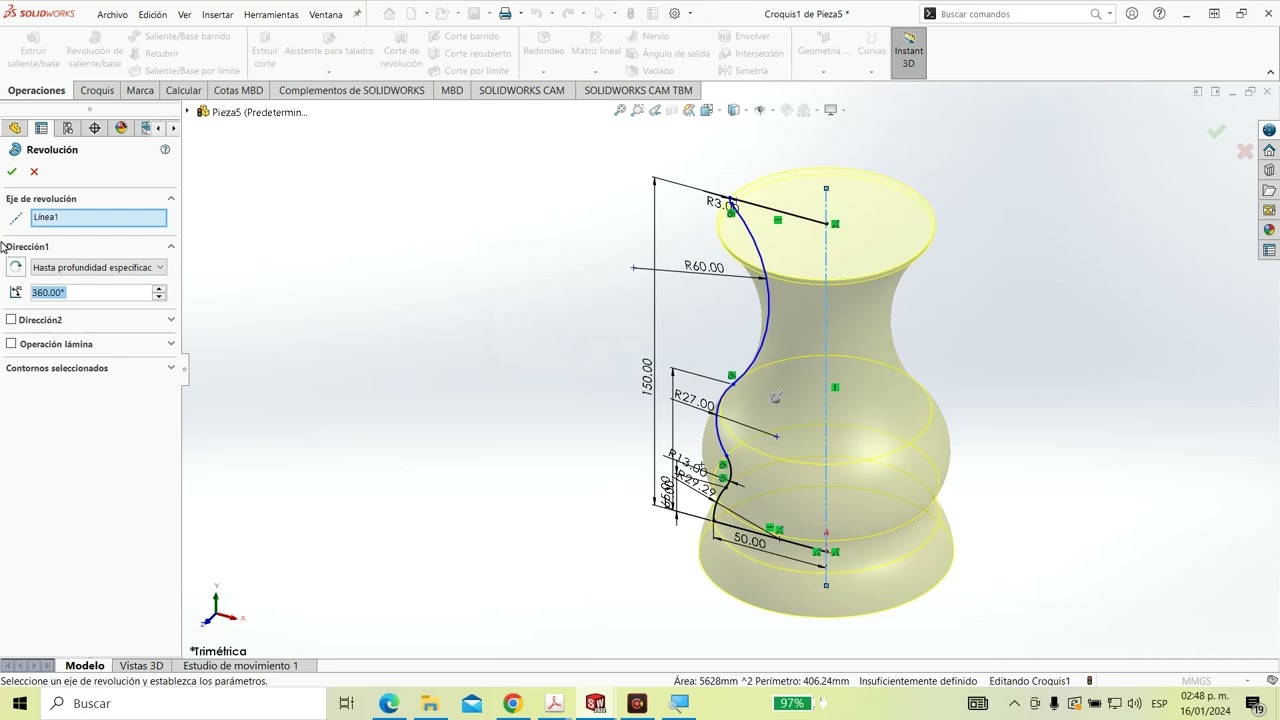
Task: Open PropertyManager tab icon
Action: pyautogui.click(x=41, y=128)
